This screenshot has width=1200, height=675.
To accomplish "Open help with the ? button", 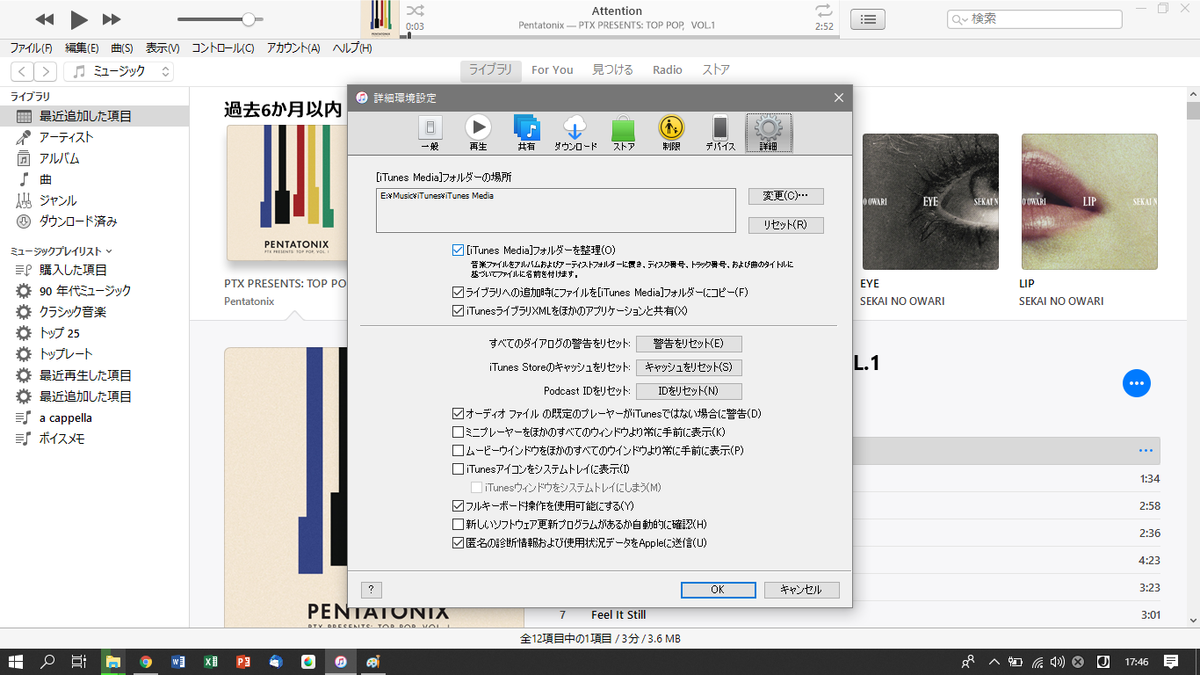I will pyautogui.click(x=371, y=590).
